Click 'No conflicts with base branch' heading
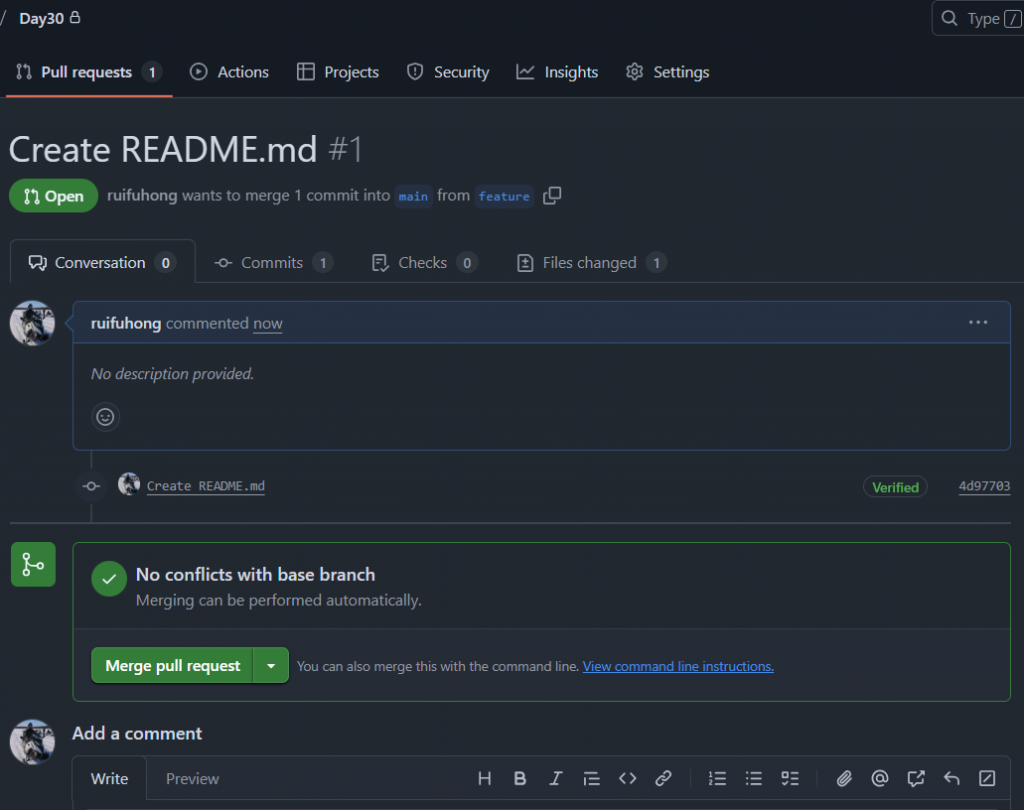This screenshot has height=810, width=1024. pos(255,575)
